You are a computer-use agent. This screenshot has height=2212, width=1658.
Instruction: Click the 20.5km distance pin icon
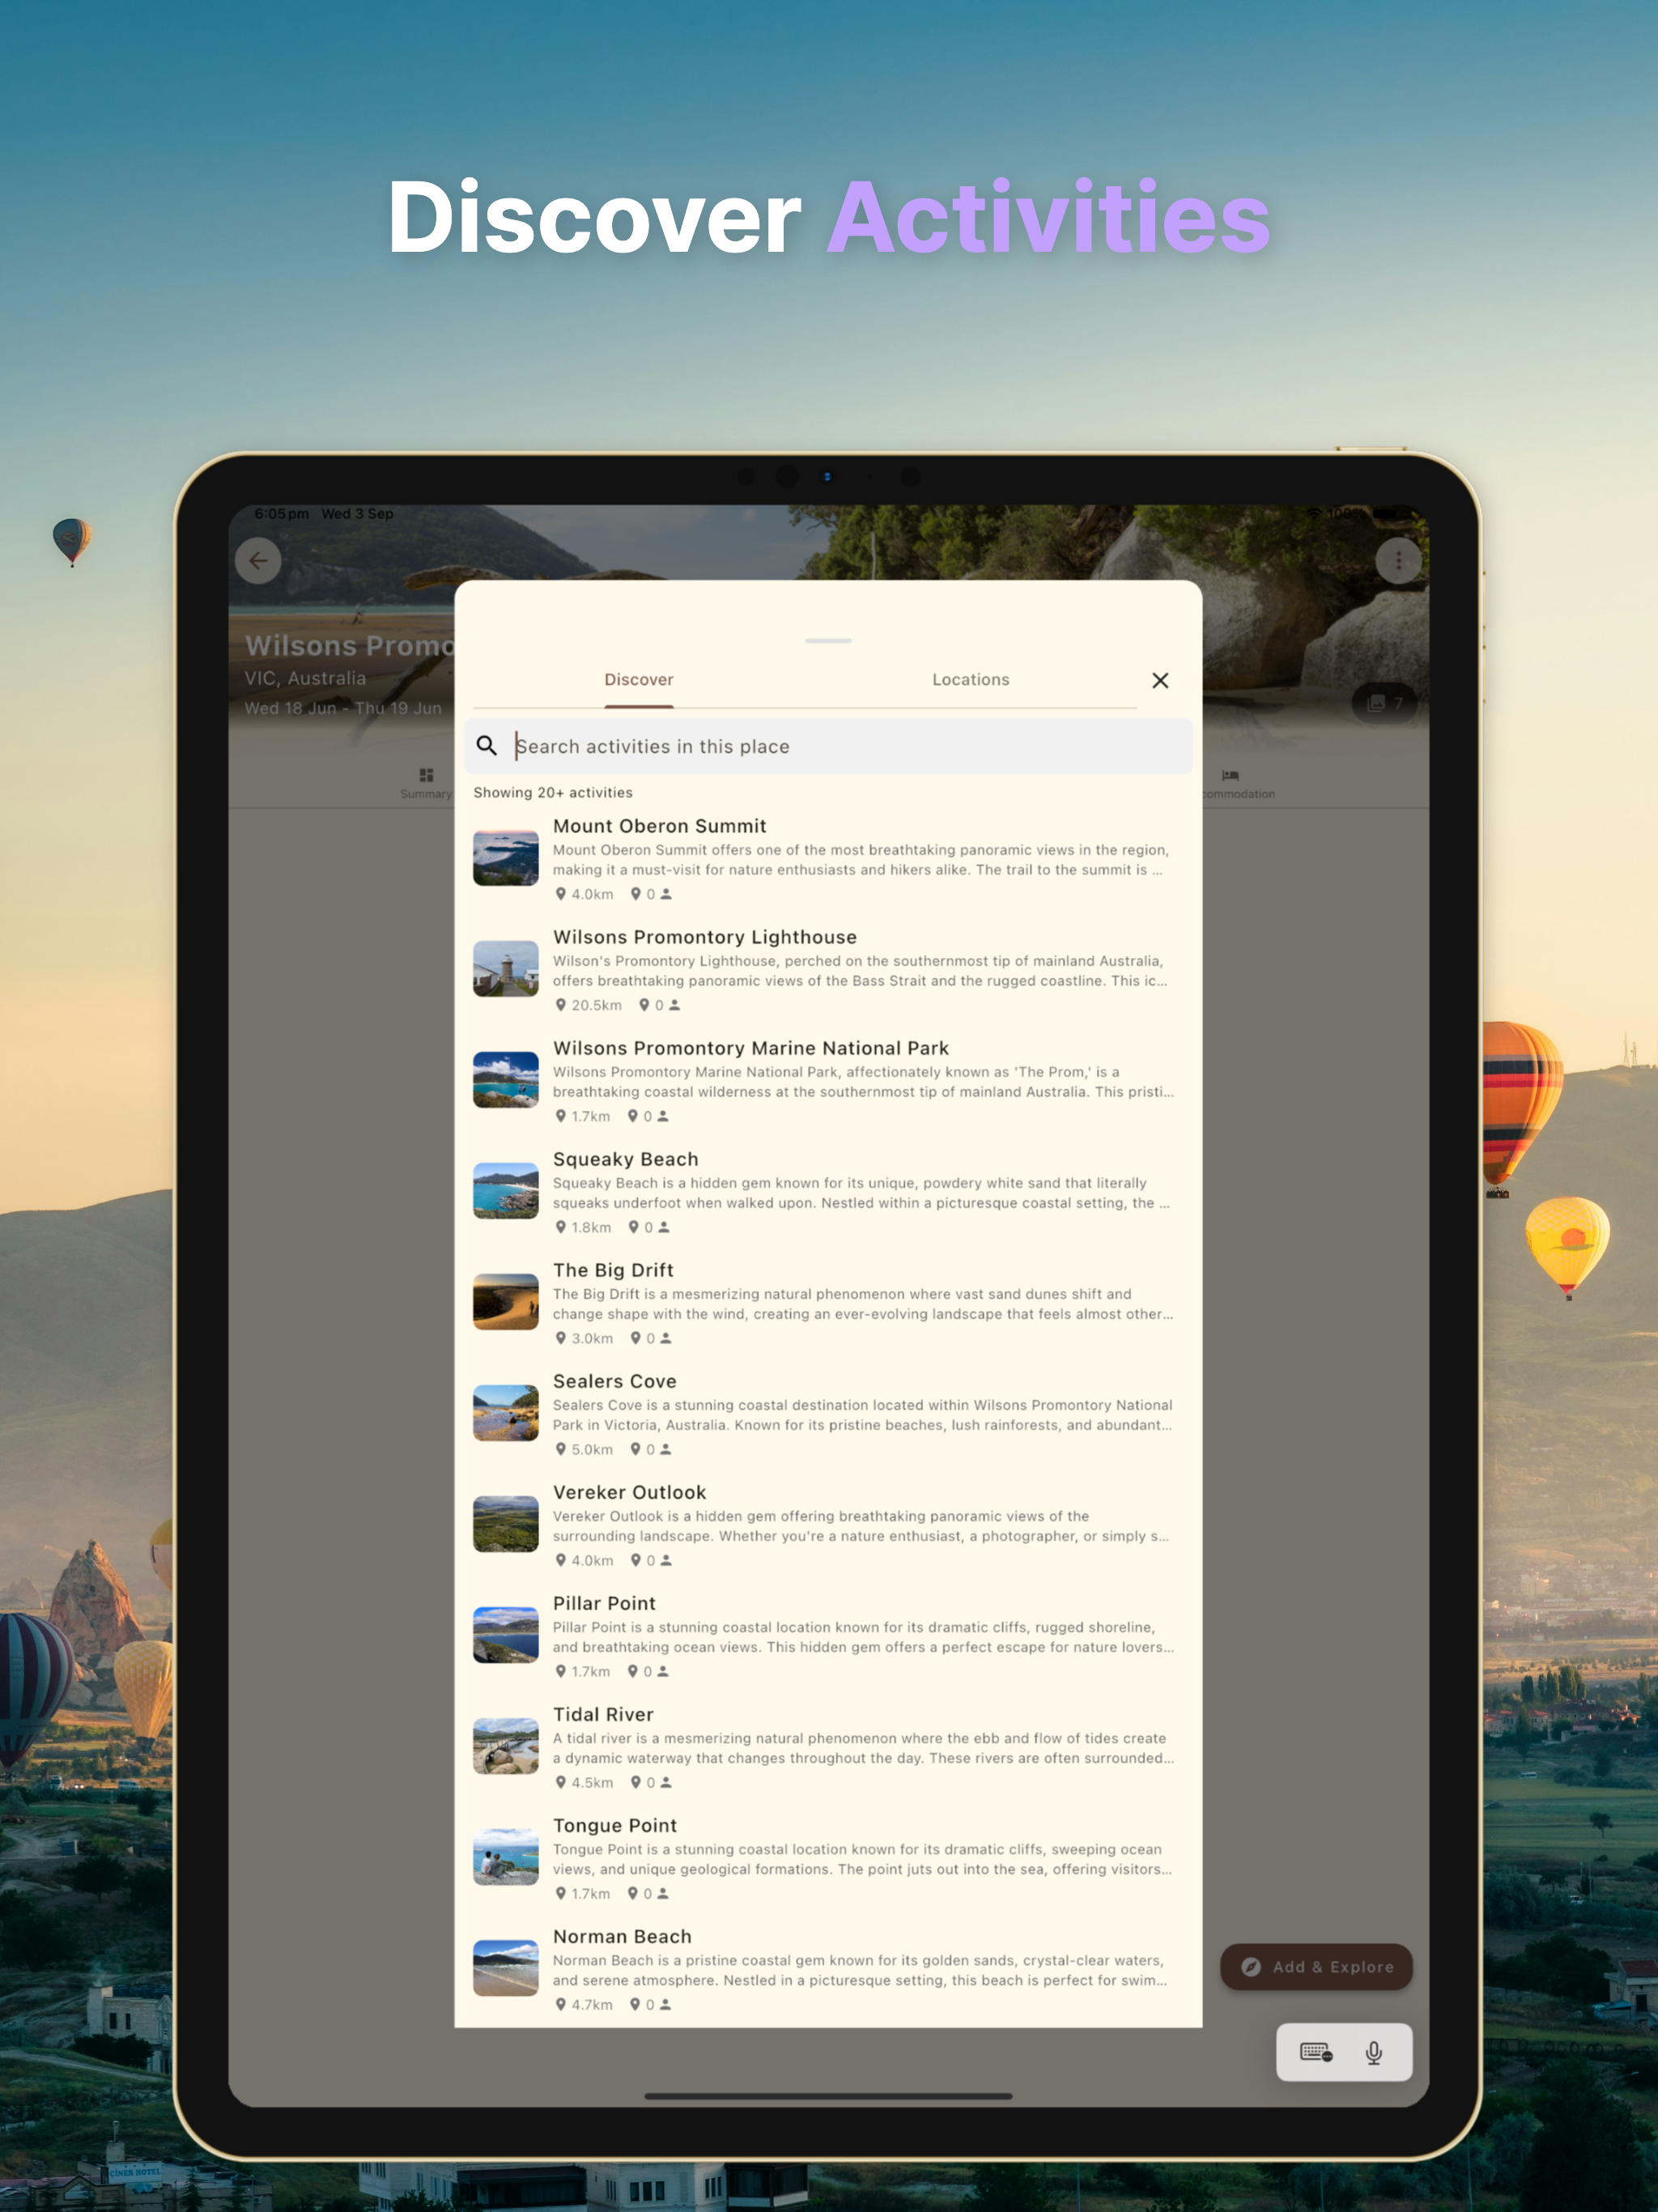pyautogui.click(x=561, y=1005)
